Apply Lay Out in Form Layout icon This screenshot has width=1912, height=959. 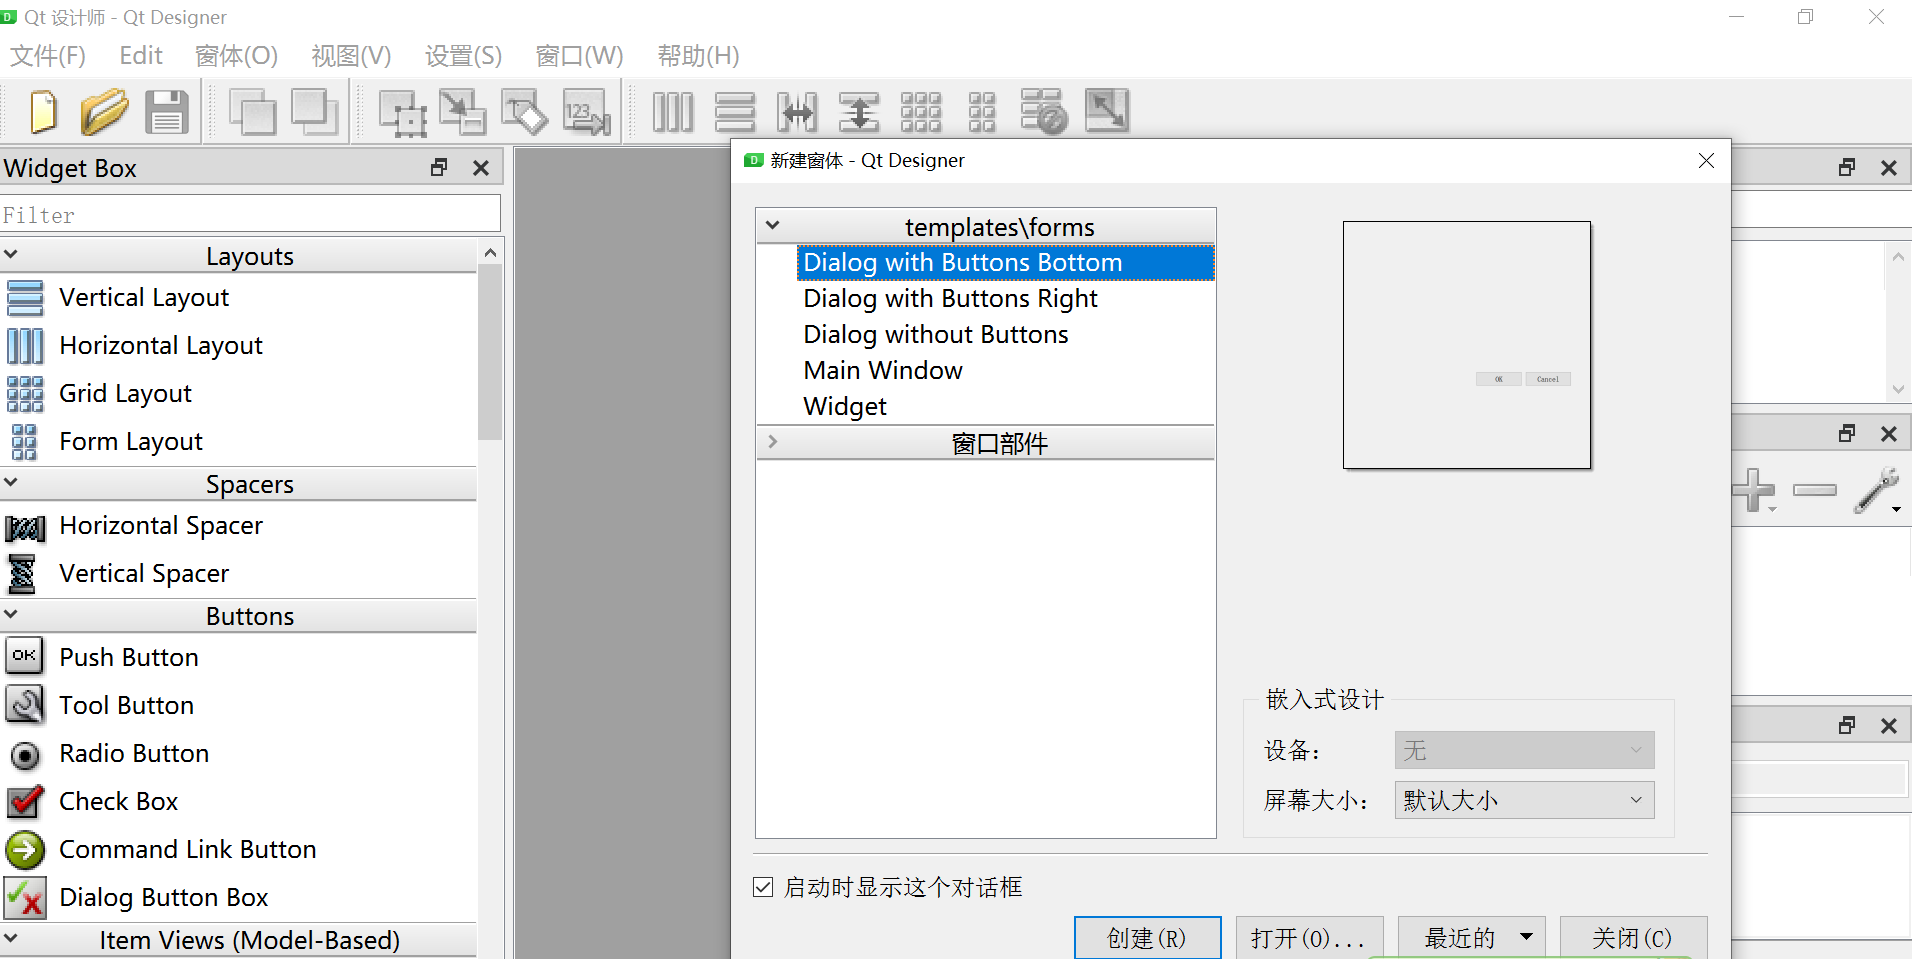point(982,111)
